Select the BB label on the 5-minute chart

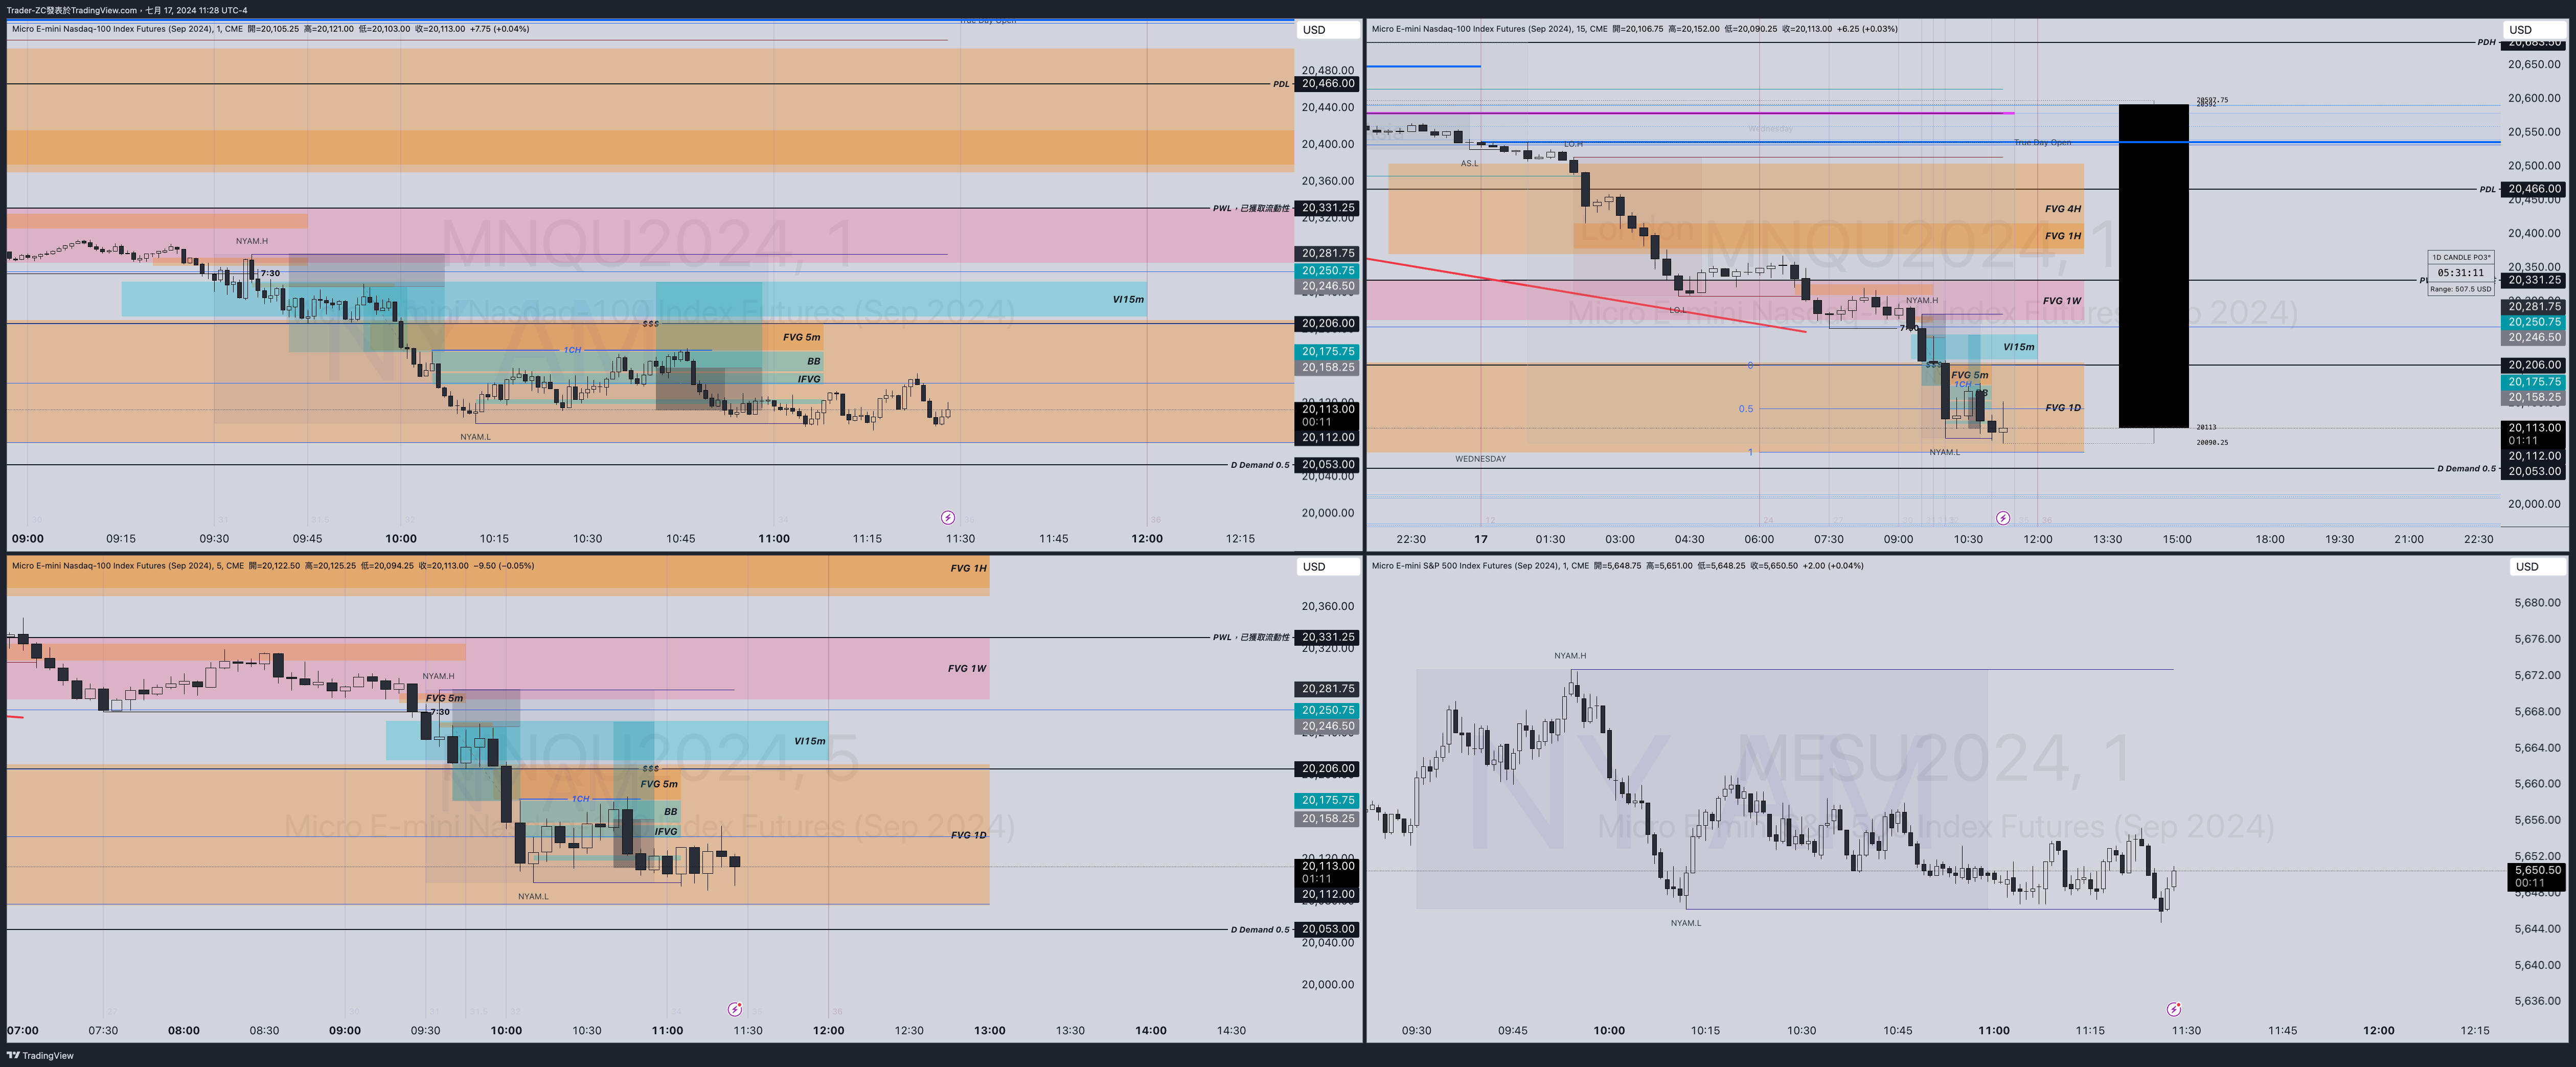point(671,812)
